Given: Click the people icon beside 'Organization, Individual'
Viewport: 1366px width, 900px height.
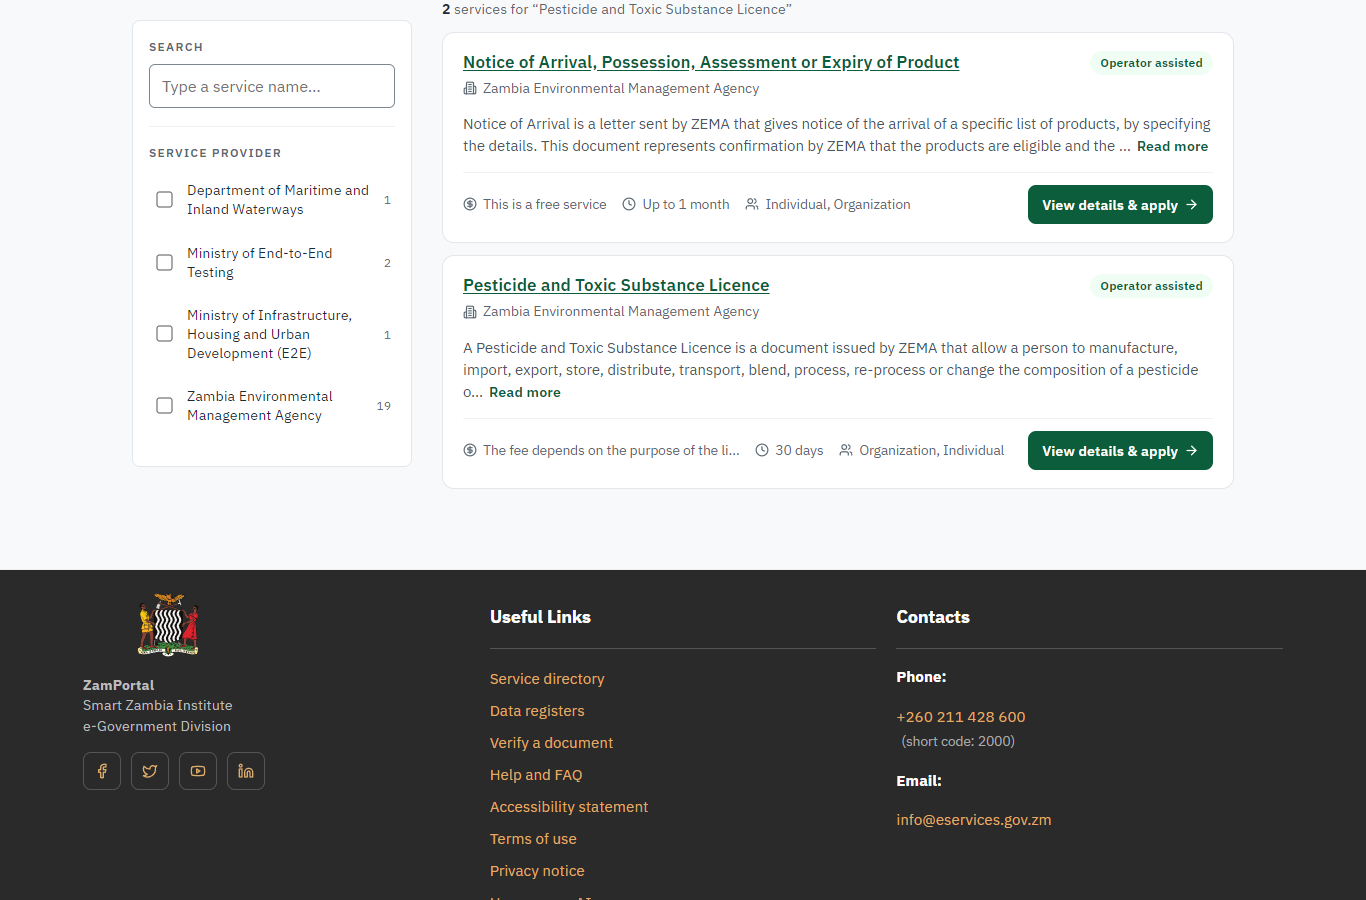Looking at the screenshot, I should pyautogui.click(x=846, y=450).
